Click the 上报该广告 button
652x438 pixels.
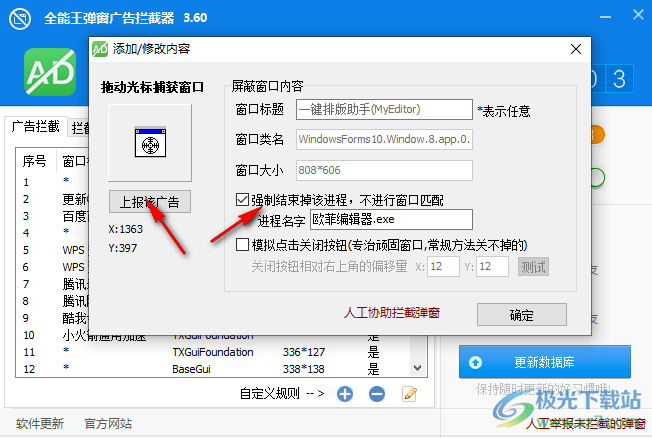pyautogui.click(x=150, y=202)
